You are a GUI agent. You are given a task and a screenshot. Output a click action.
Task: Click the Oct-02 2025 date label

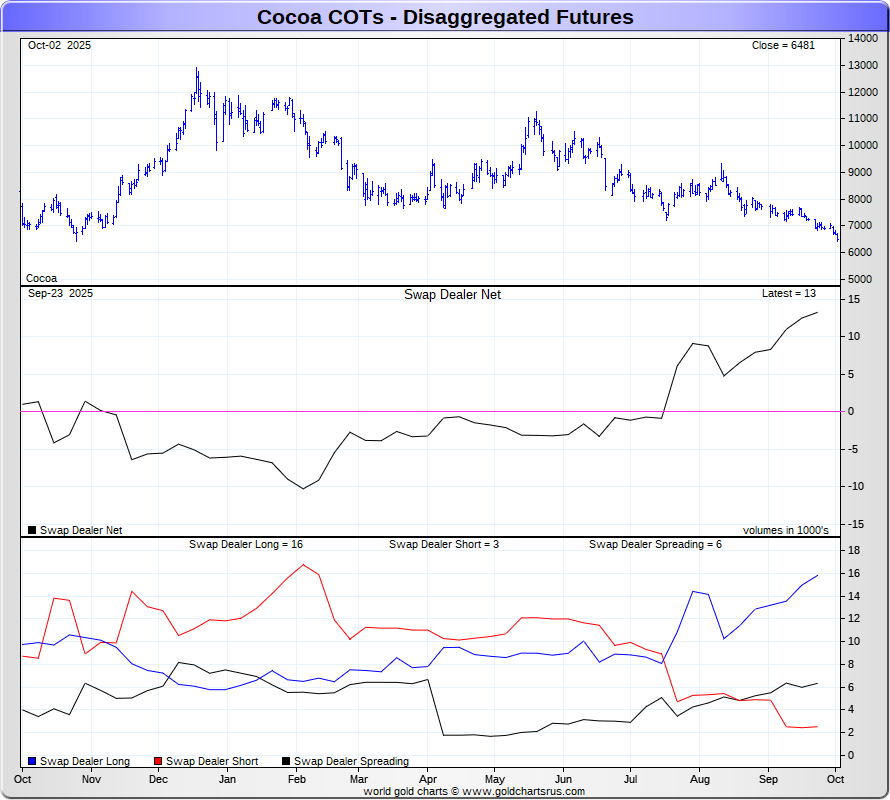[59, 46]
